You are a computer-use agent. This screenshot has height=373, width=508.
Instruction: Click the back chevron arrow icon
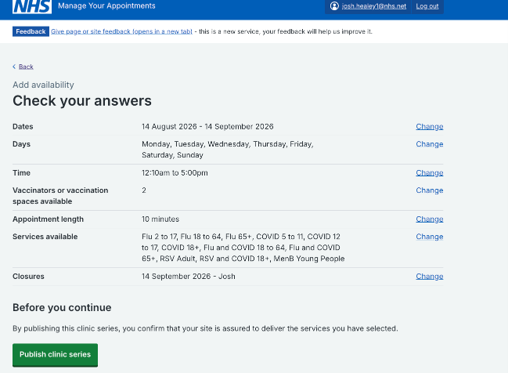tap(14, 67)
